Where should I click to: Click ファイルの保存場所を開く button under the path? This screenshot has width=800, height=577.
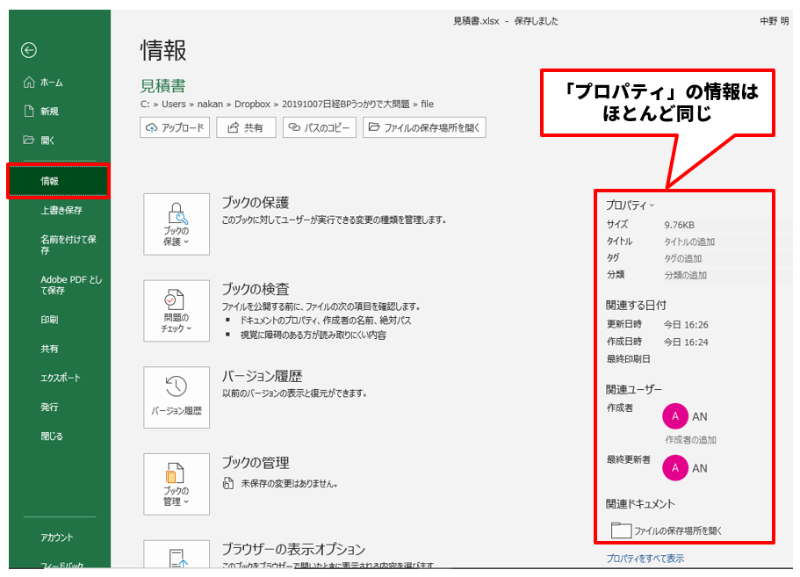(424, 128)
